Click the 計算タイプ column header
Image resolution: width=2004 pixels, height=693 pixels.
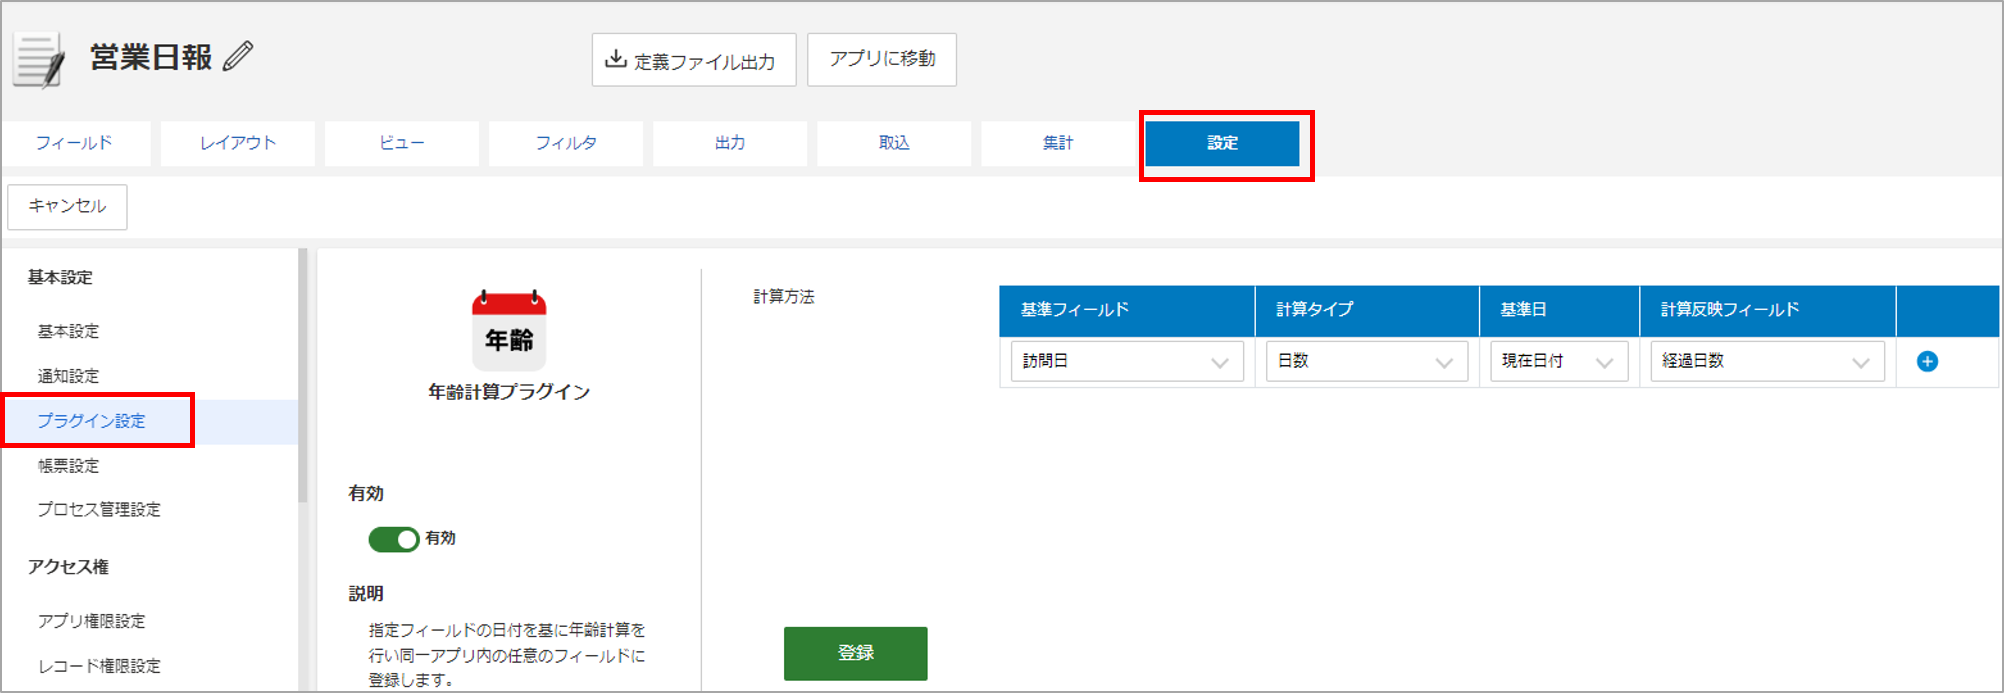point(1367,310)
